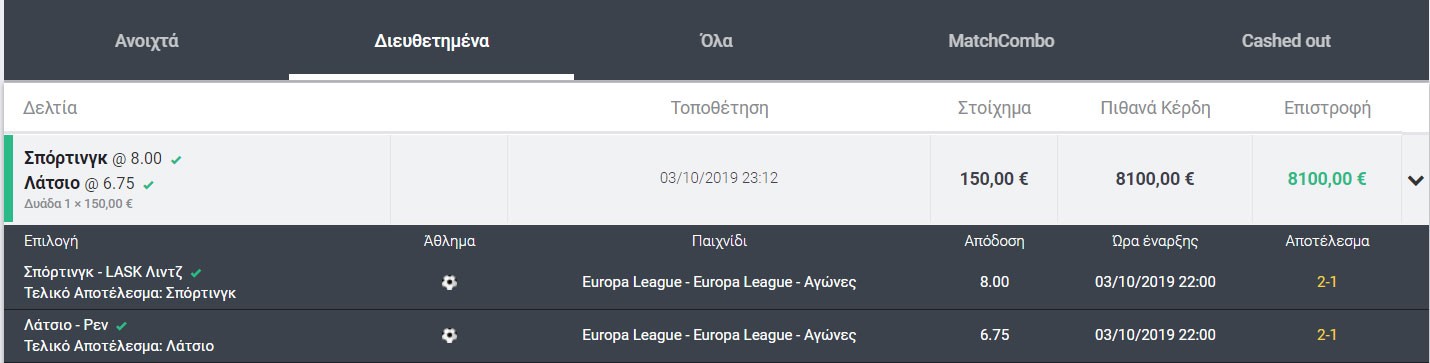
Task: Show the Cashed out tab
Action: pyautogui.click(x=1286, y=41)
